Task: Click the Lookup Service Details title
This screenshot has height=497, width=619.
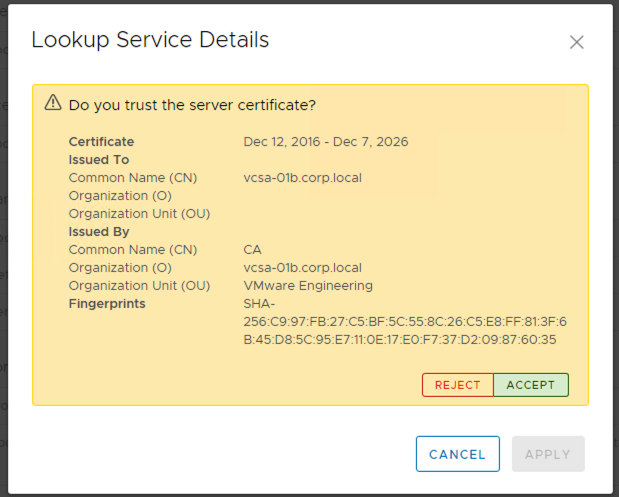Action: click(x=150, y=40)
